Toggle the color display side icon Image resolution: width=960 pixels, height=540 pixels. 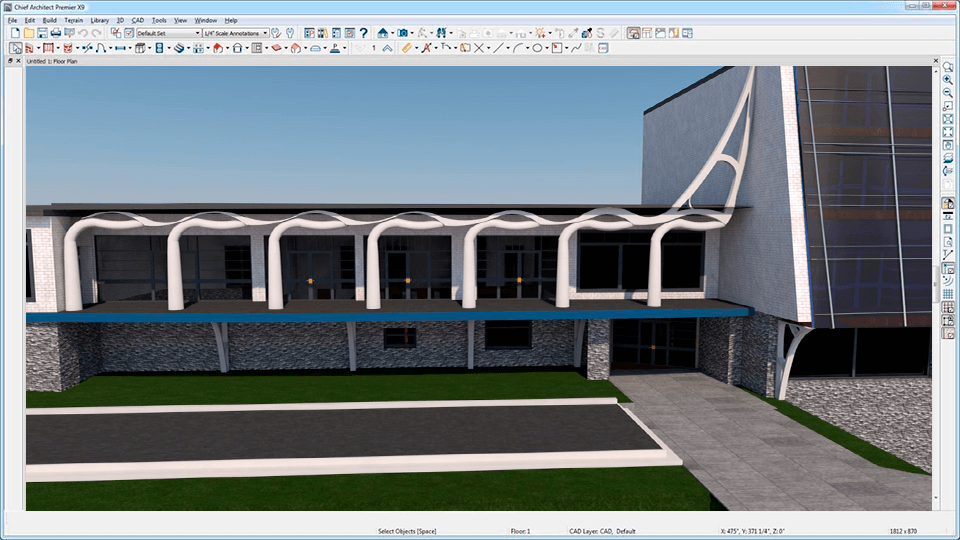point(948,203)
